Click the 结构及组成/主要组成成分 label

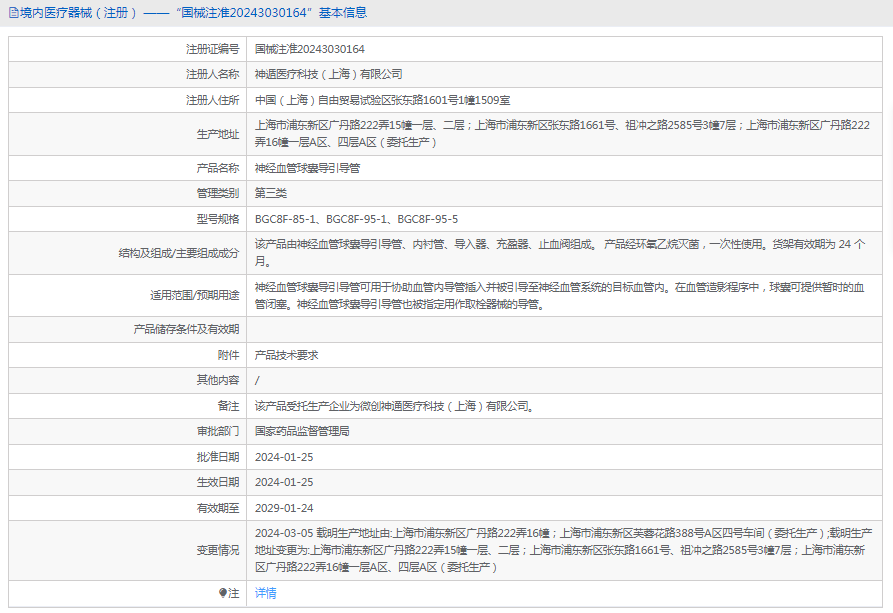[179, 253]
